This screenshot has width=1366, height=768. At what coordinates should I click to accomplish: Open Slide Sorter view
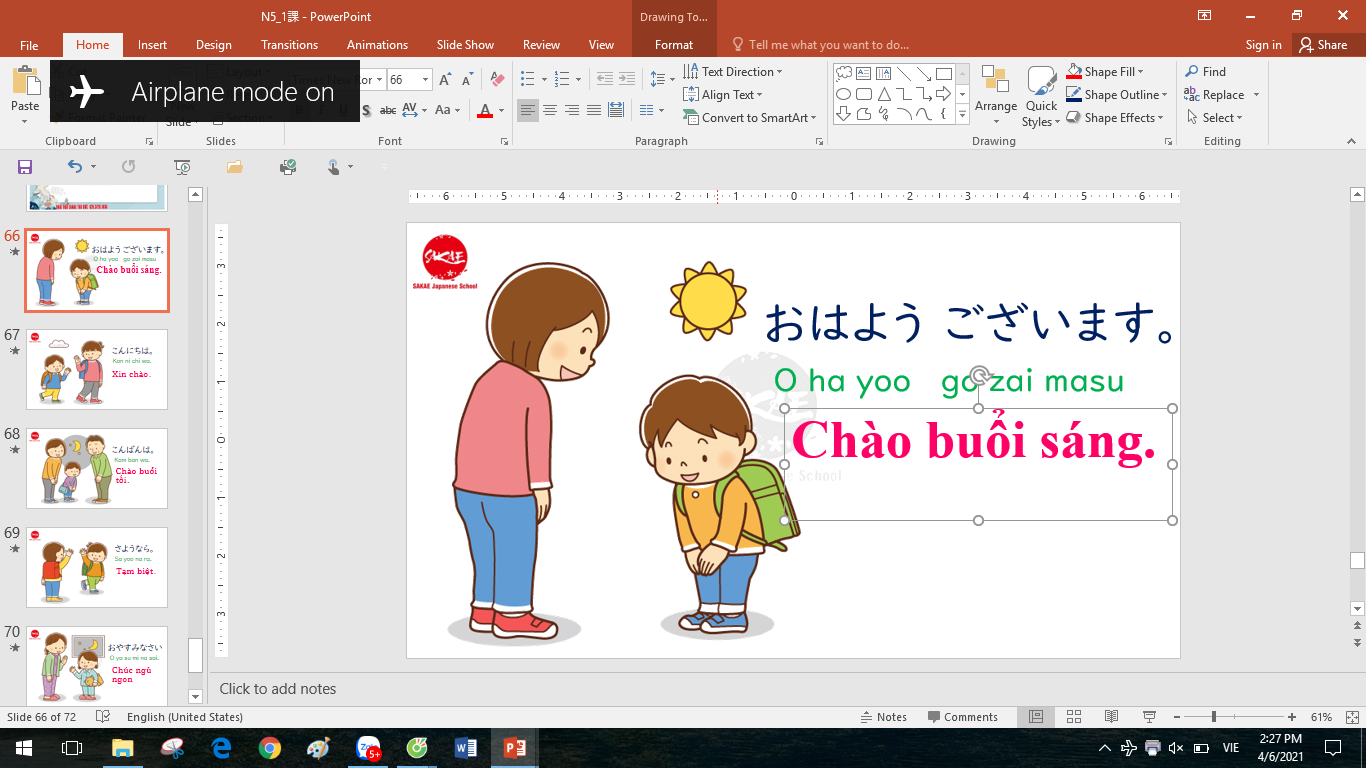click(1074, 717)
